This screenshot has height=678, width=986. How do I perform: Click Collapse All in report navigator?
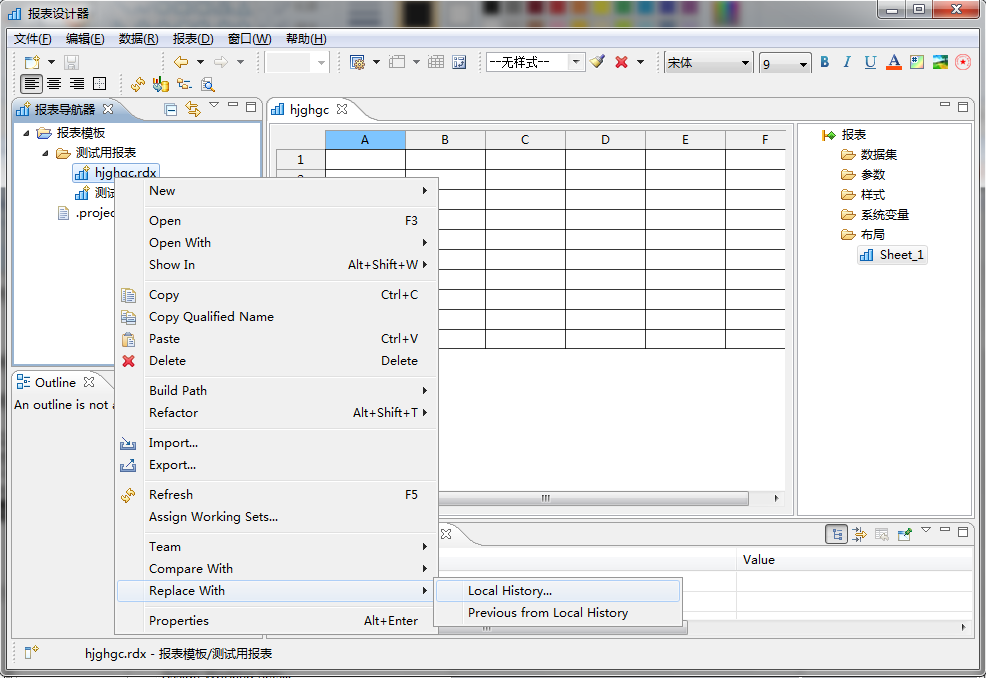click(x=170, y=109)
